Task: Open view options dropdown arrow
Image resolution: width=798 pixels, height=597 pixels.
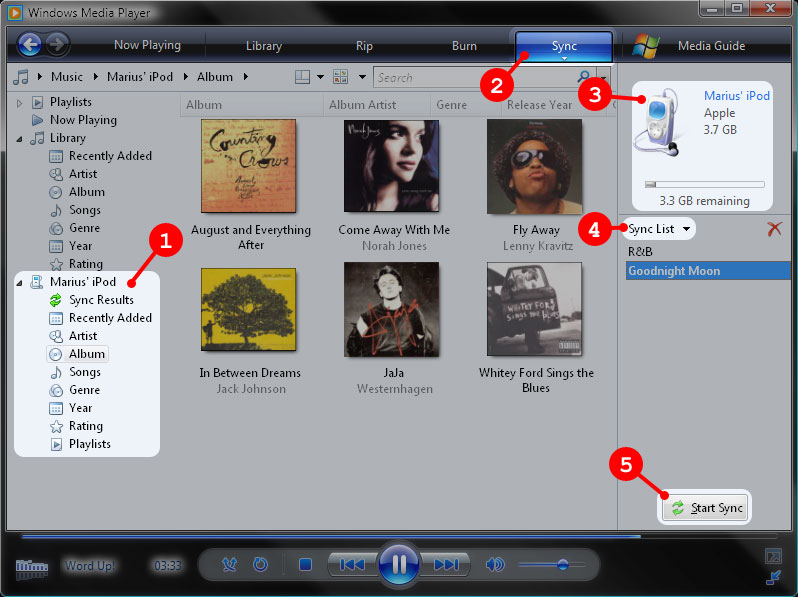Action: tap(362, 77)
